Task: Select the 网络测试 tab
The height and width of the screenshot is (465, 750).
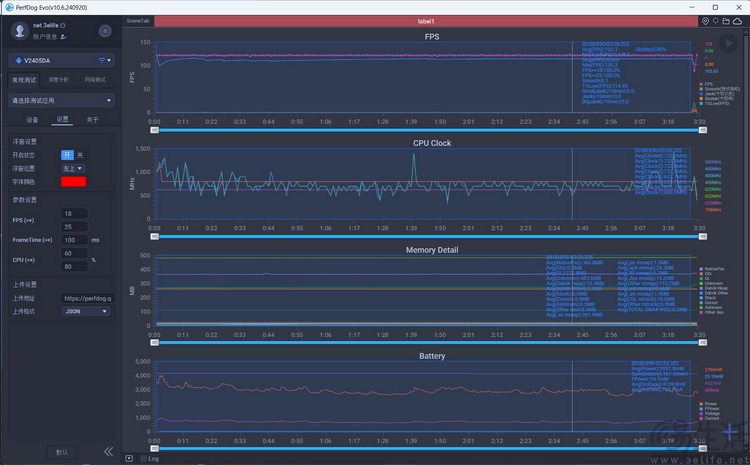Action: 95,80
